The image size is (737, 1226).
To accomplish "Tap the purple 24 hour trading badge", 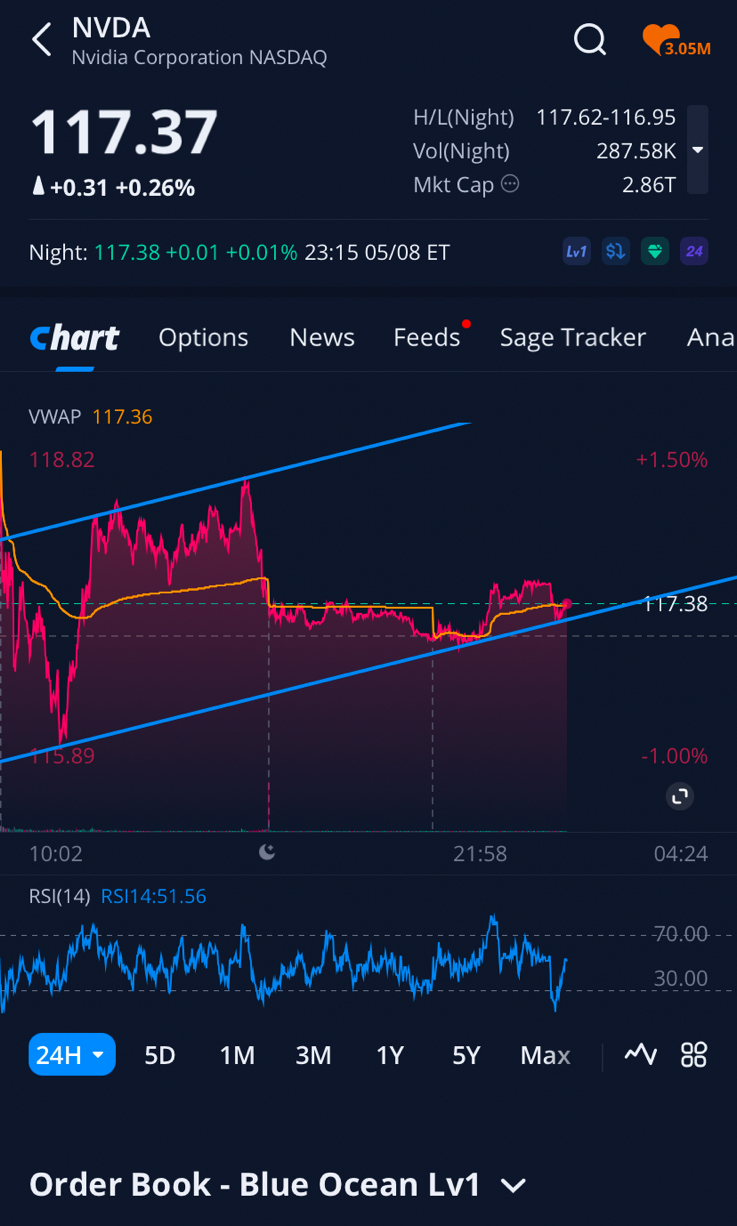I will click(694, 252).
